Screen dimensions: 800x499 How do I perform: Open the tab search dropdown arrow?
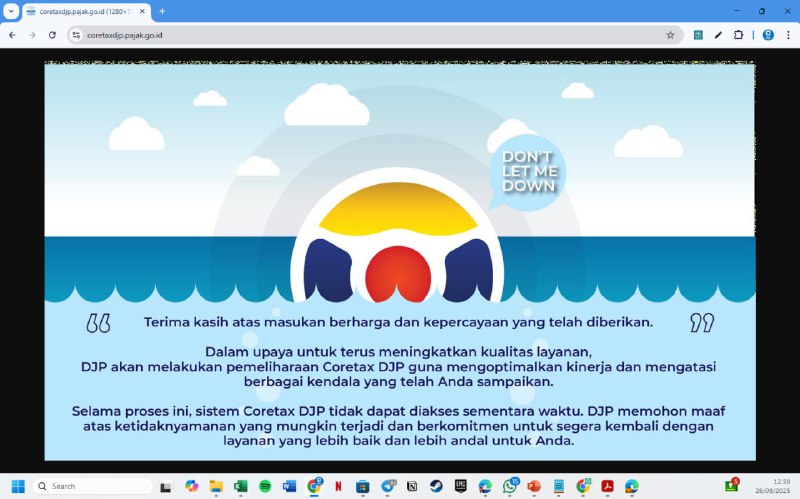[11, 11]
